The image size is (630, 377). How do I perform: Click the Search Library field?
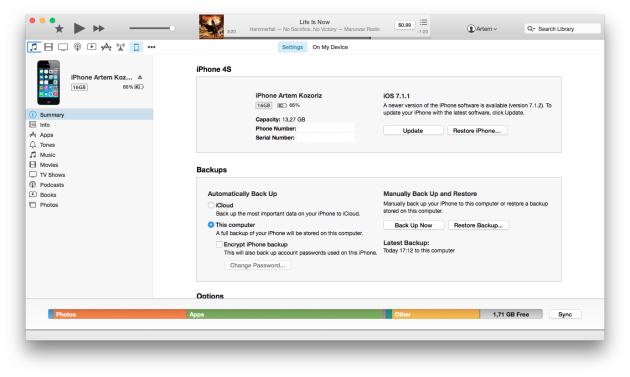point(562,29)
